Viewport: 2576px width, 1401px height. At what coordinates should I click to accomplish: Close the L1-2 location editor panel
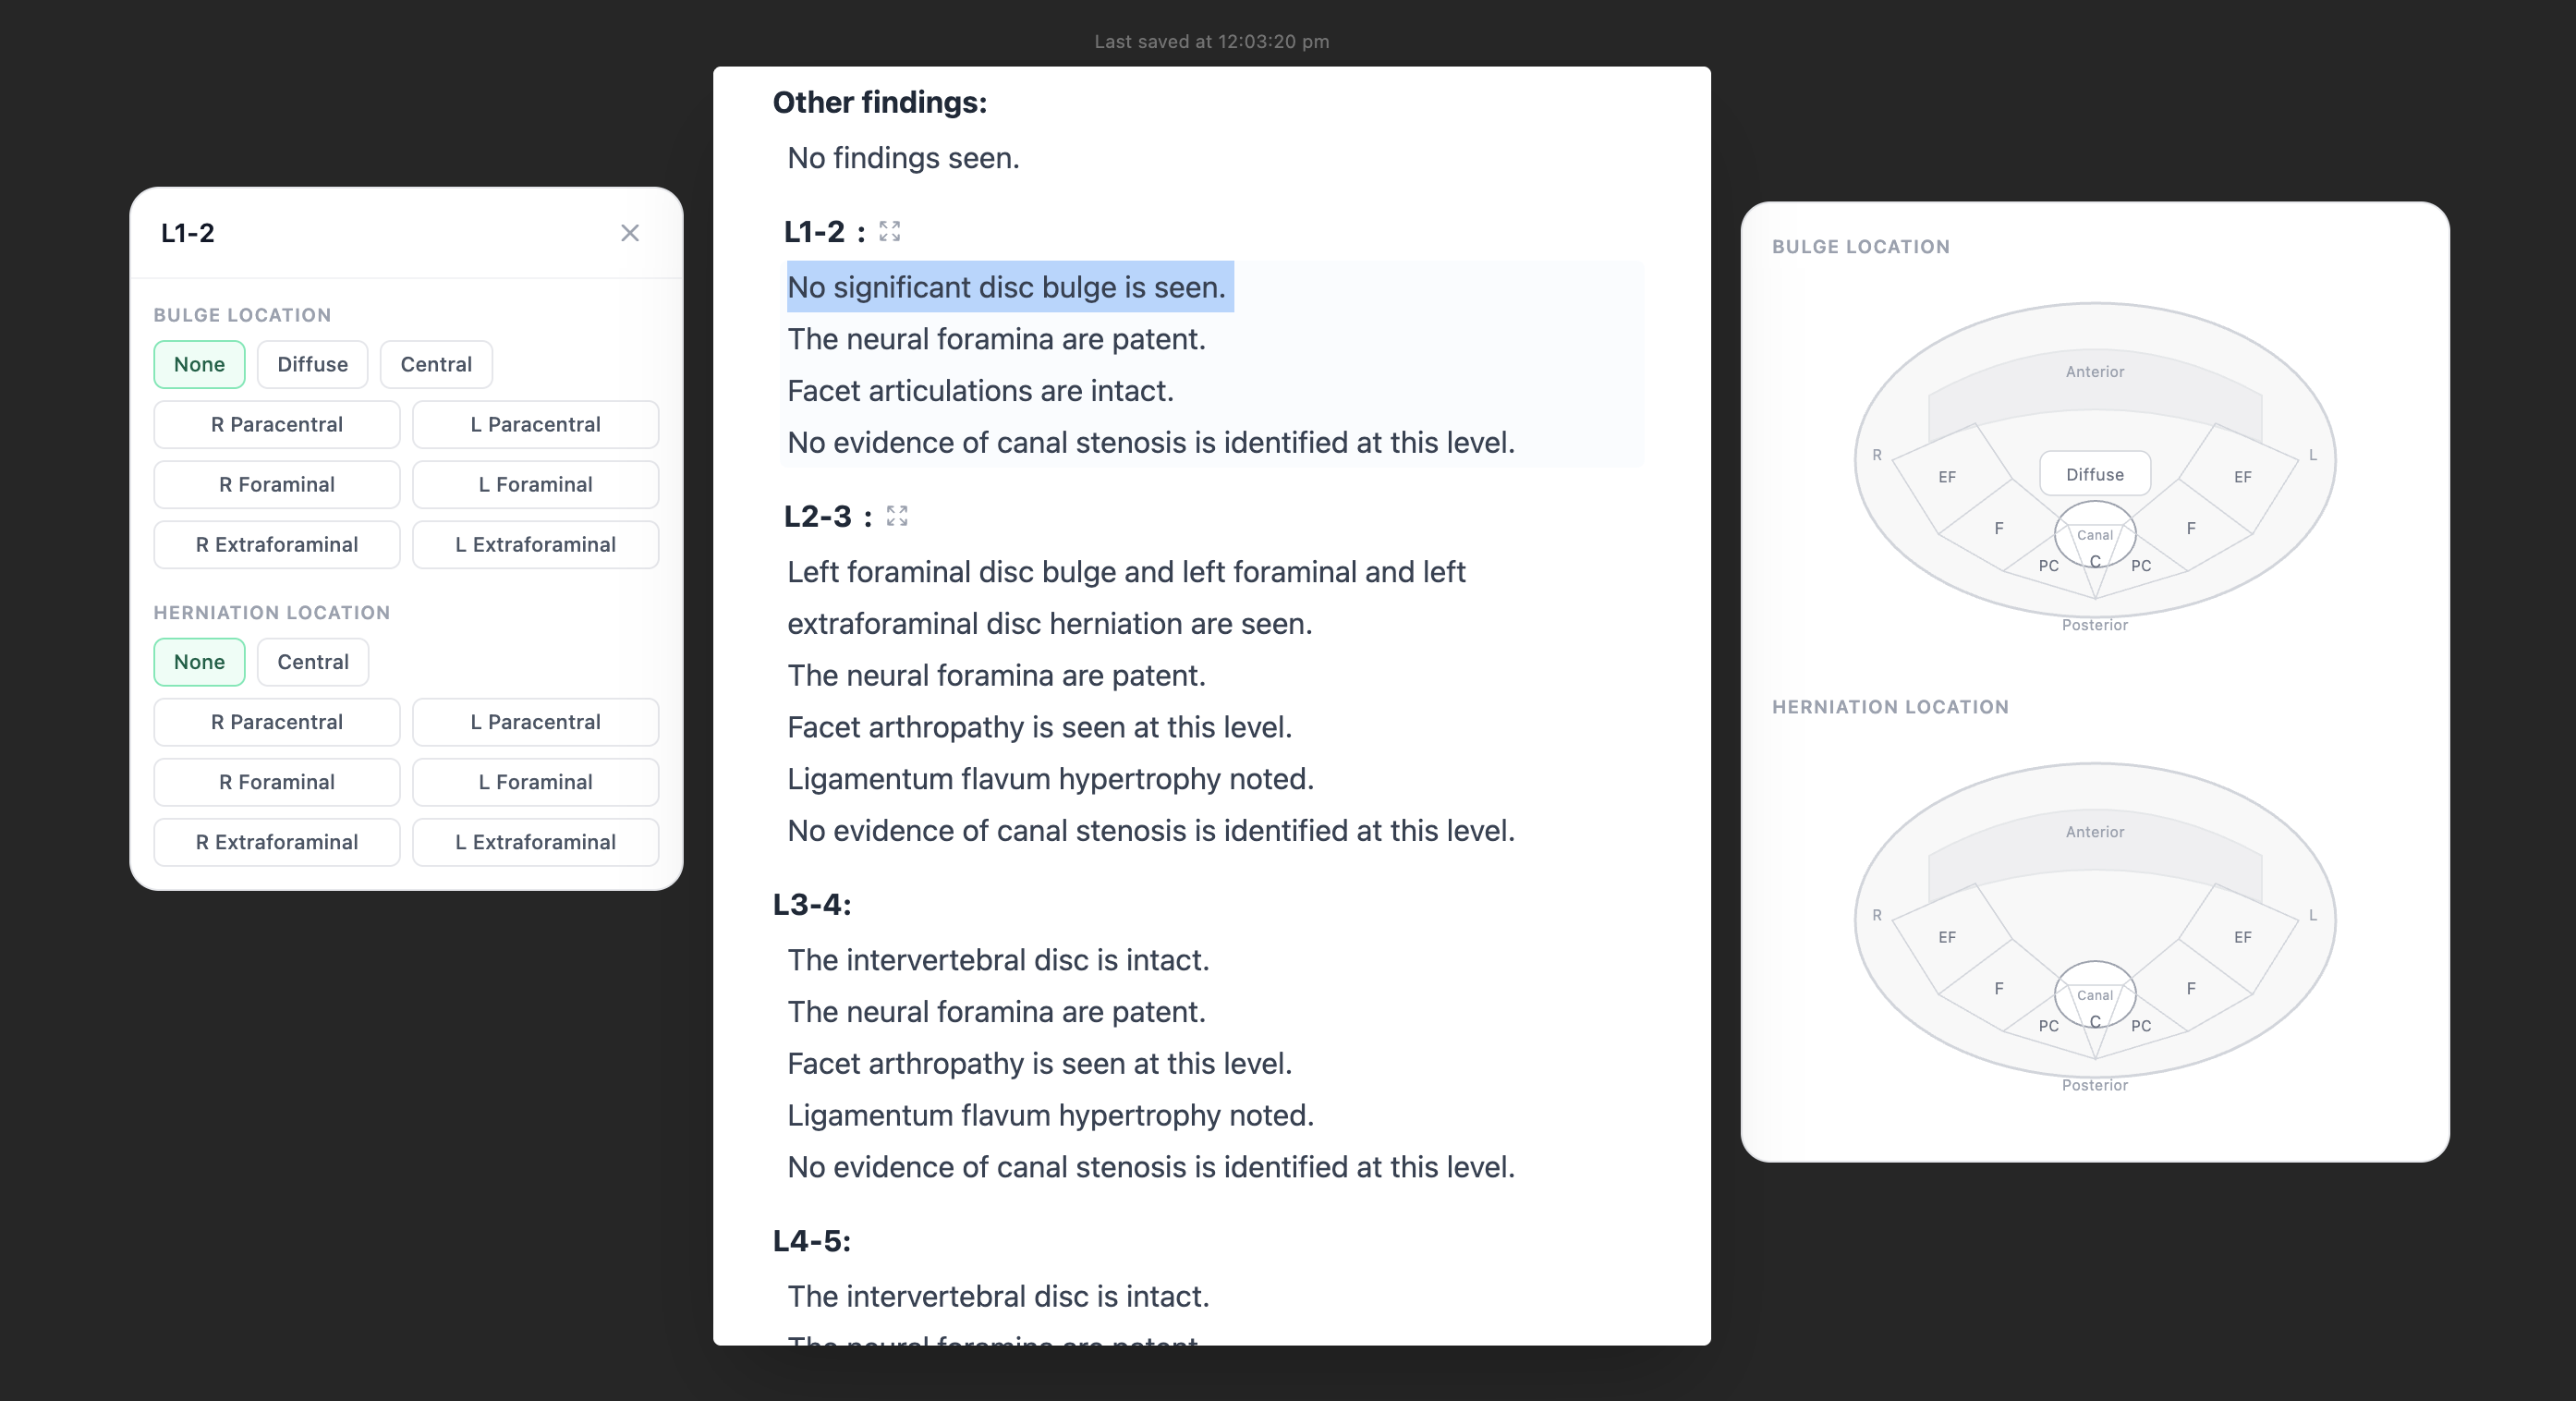630,233
